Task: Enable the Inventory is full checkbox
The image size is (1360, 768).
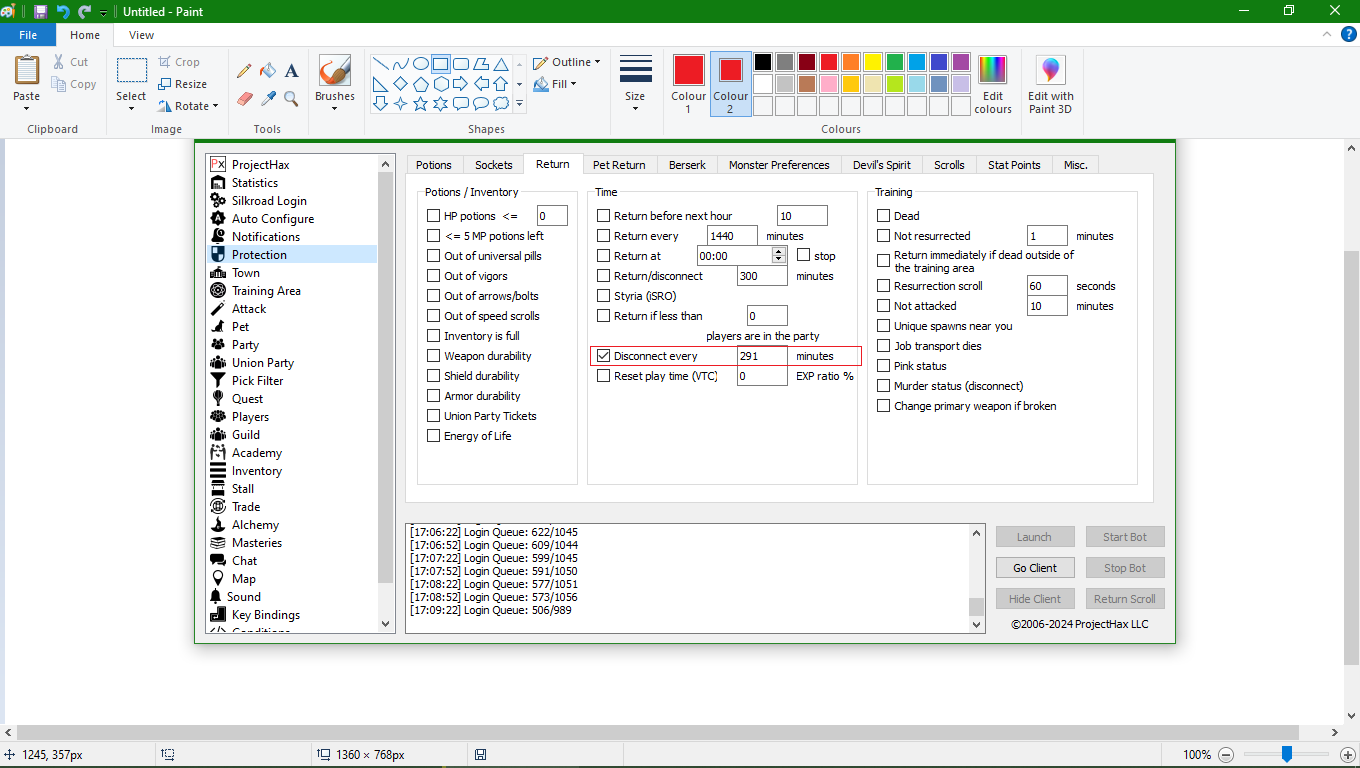Action: (434, 336)
